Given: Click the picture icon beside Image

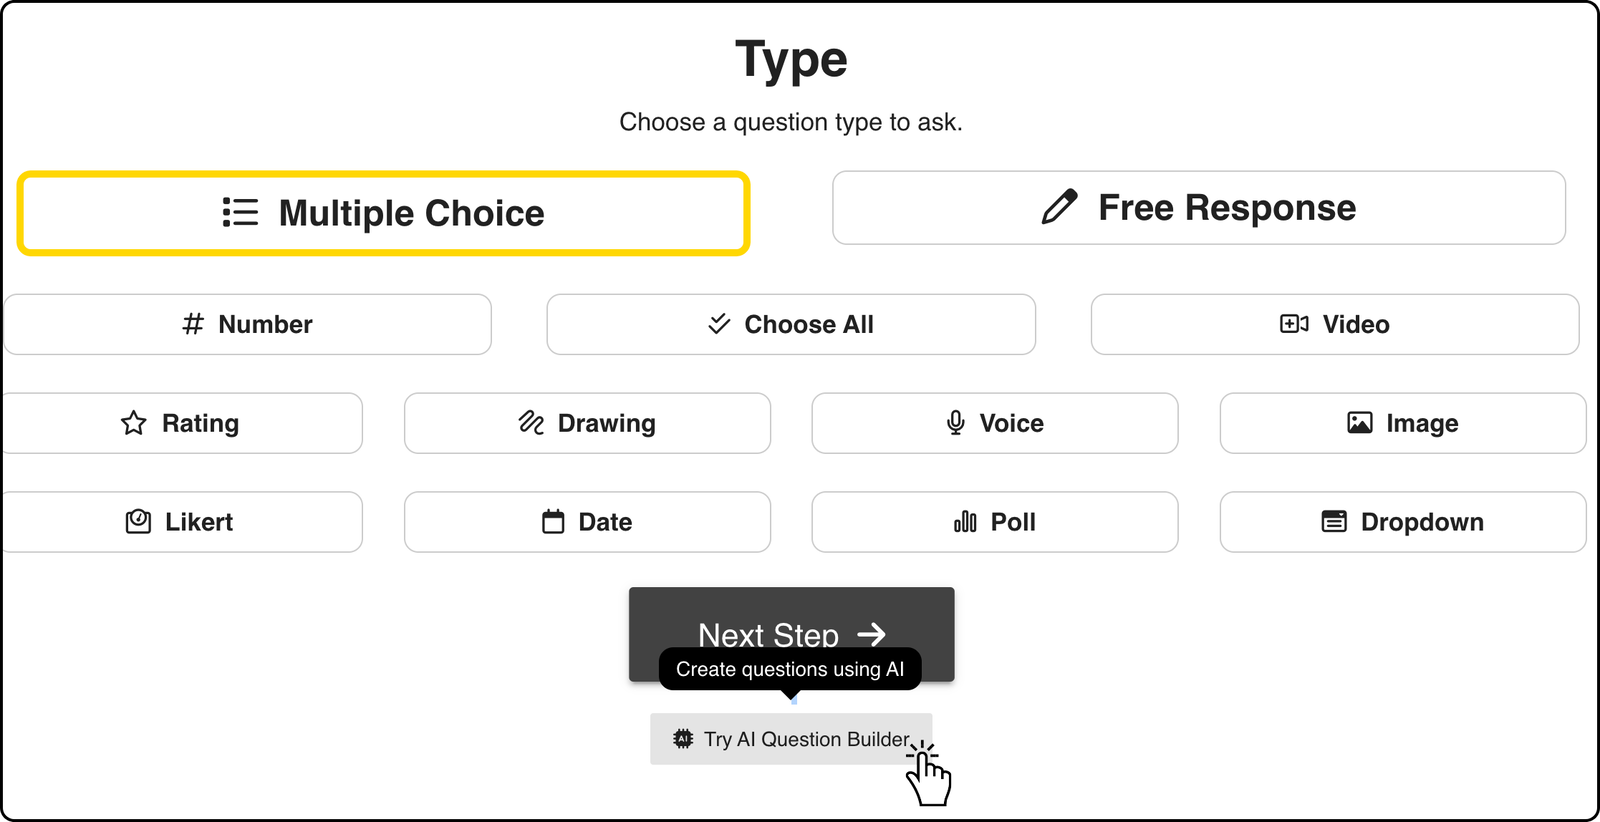Looking at the screenshot, I should click(x=1360, y=423).
